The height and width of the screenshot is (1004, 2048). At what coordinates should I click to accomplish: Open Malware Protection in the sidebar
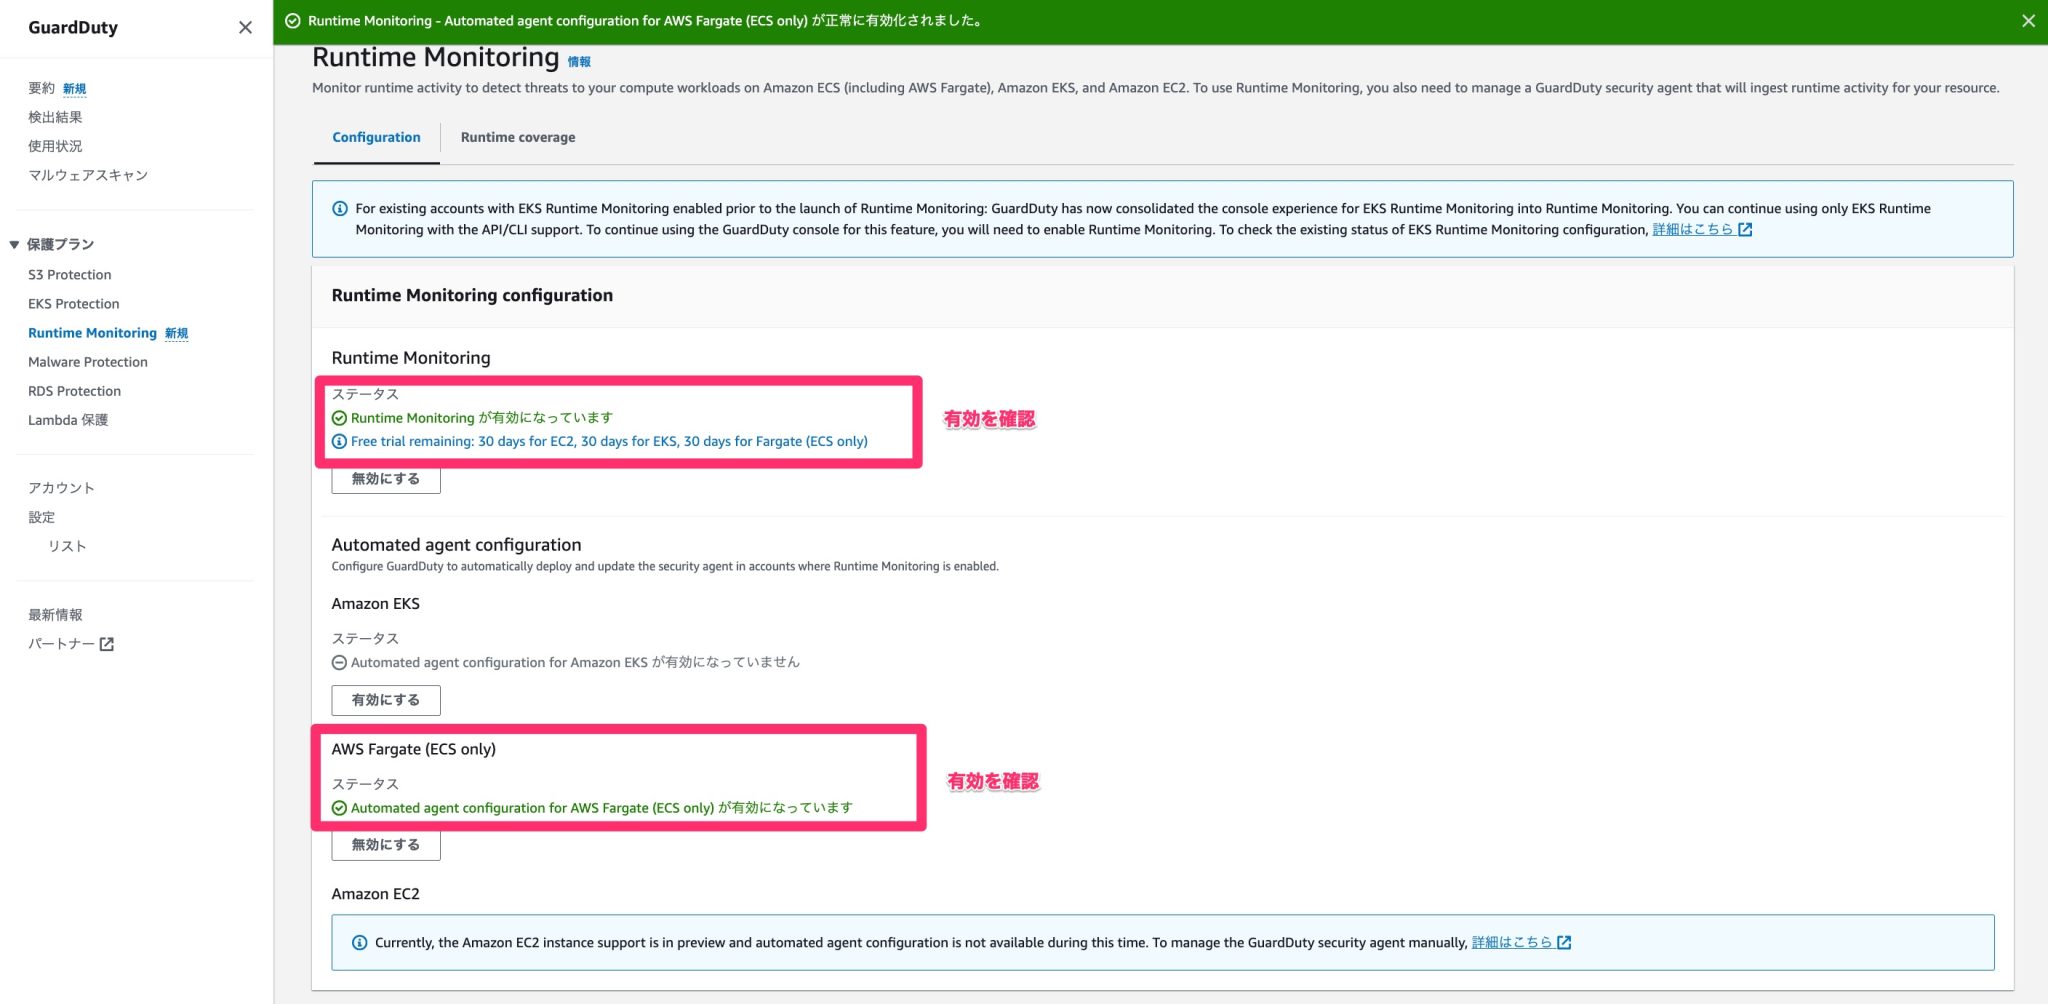pyautogui.click(x=88, y=361)
